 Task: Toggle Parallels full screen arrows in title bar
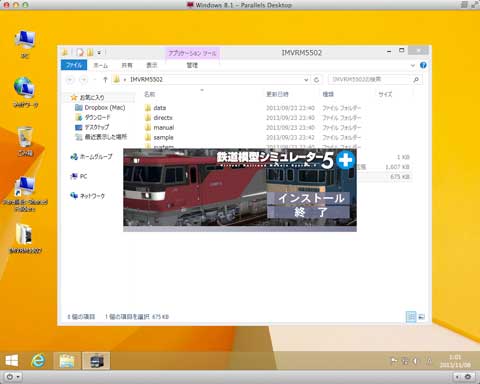point(474,5)
